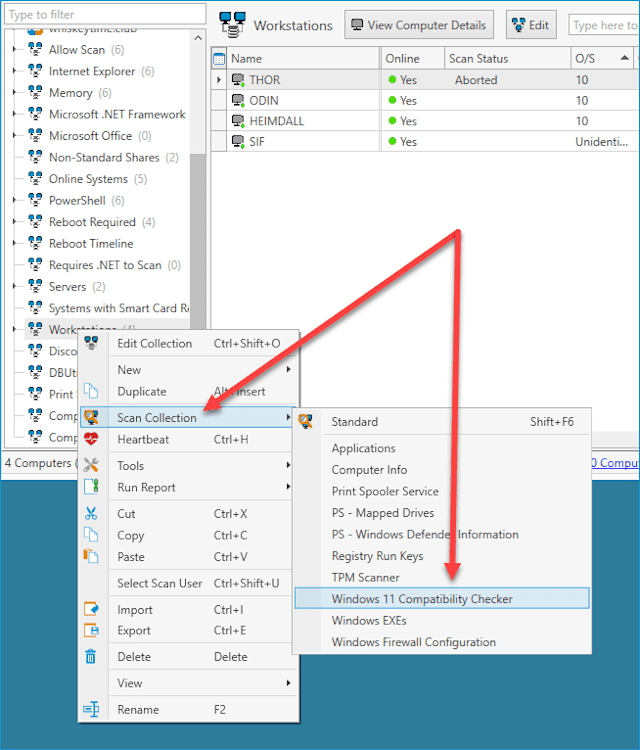Choose PS - Mapped Drives scan
Viewport: 640px width, 750px height.
[383, 513]
